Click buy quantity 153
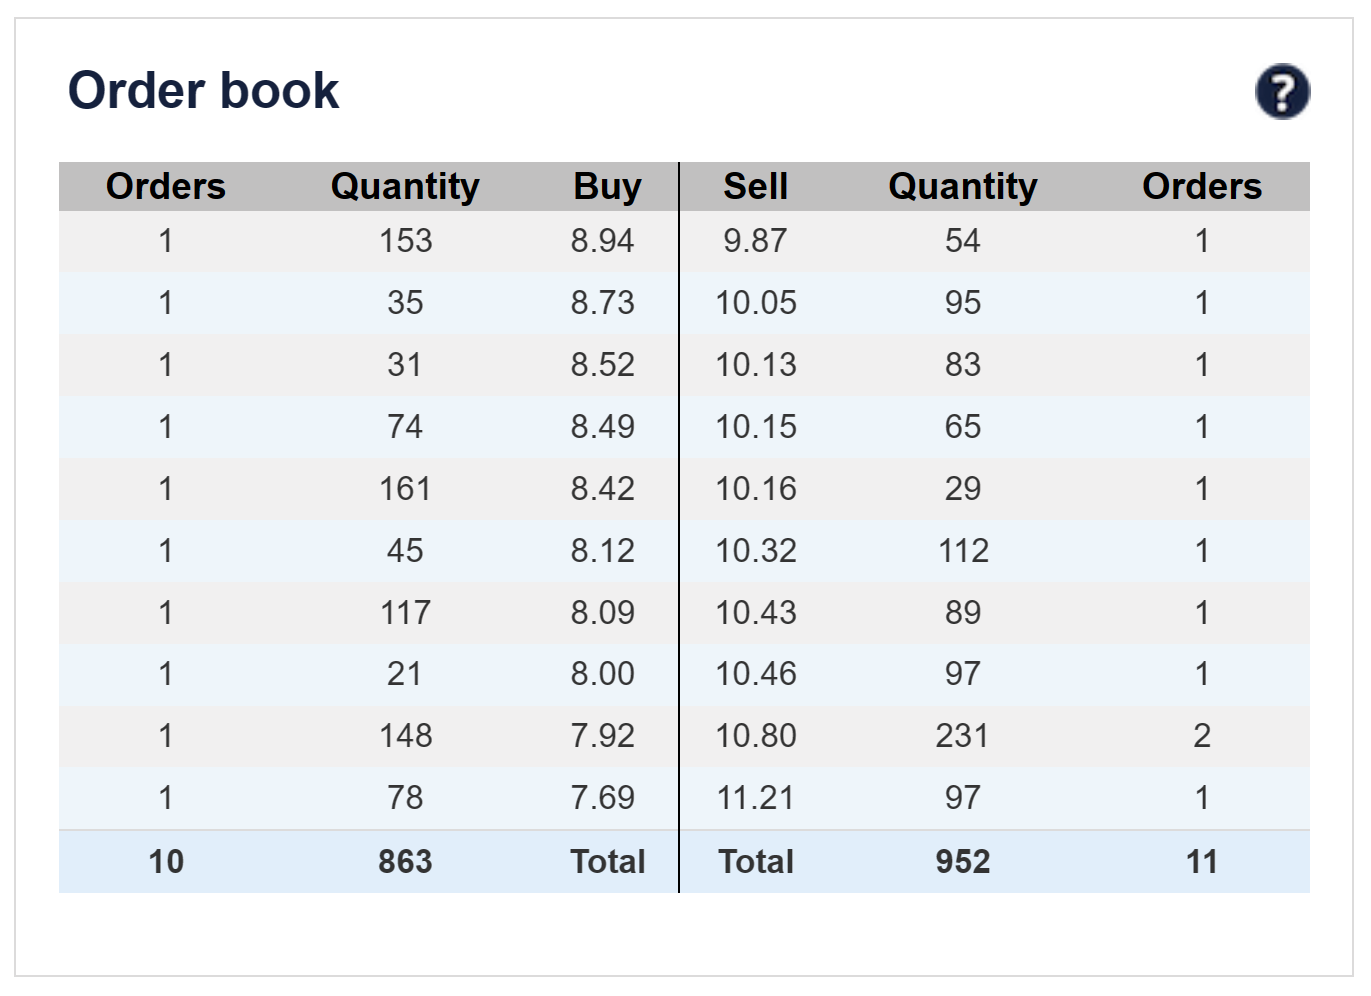The height and width of the screenshot is (996, 1371). pos(405,241)
